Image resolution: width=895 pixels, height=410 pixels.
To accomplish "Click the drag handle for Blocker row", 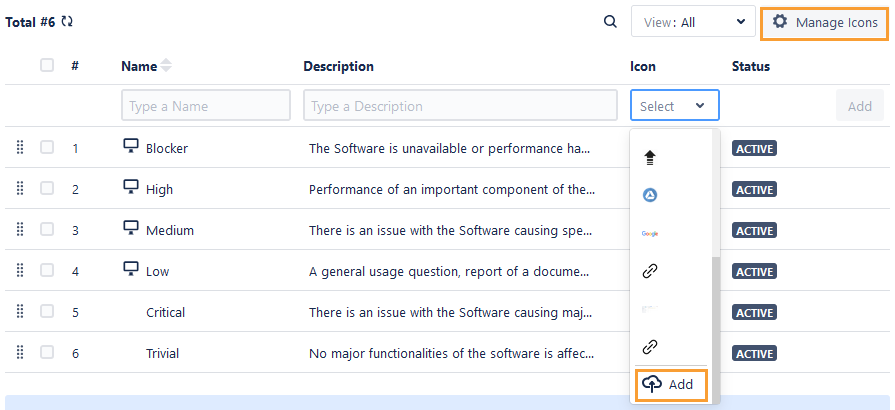I will (x=19, y=148).
